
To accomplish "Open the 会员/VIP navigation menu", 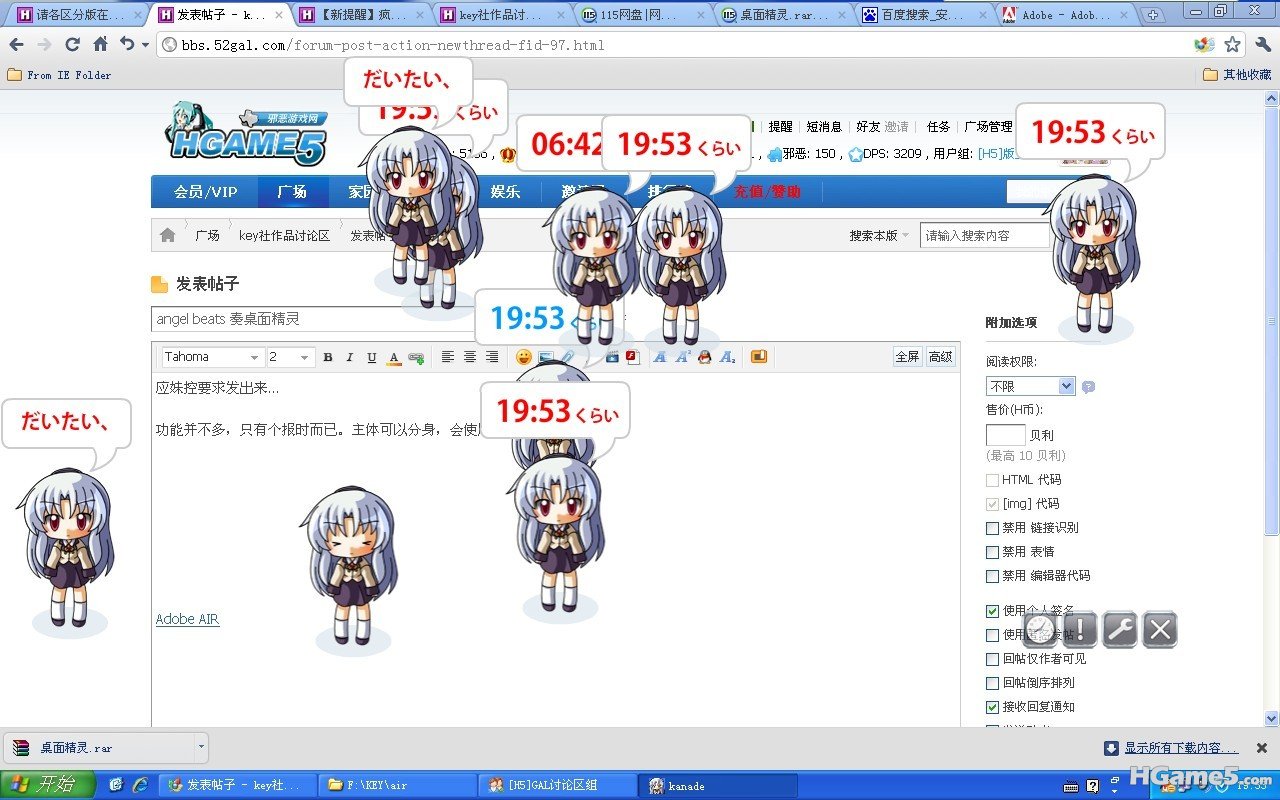I will pos(205,191).
